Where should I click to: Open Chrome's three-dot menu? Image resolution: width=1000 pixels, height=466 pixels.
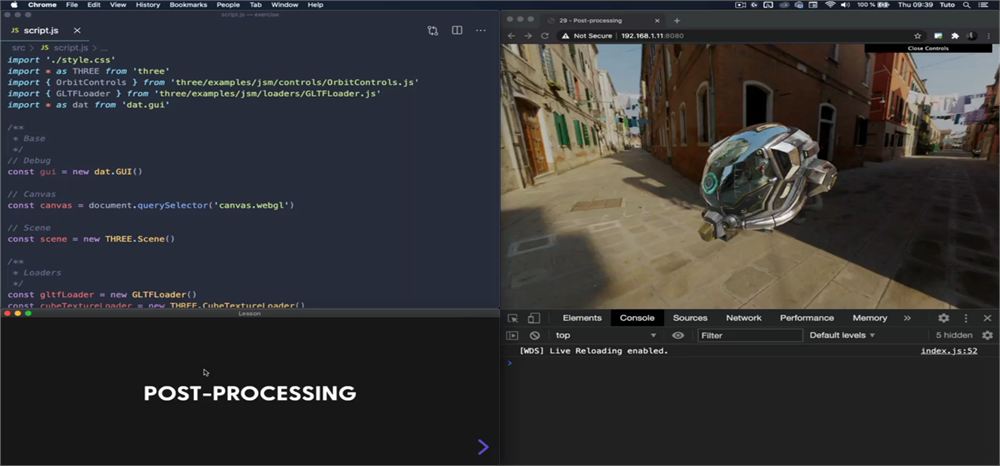[x=989, y=36]
